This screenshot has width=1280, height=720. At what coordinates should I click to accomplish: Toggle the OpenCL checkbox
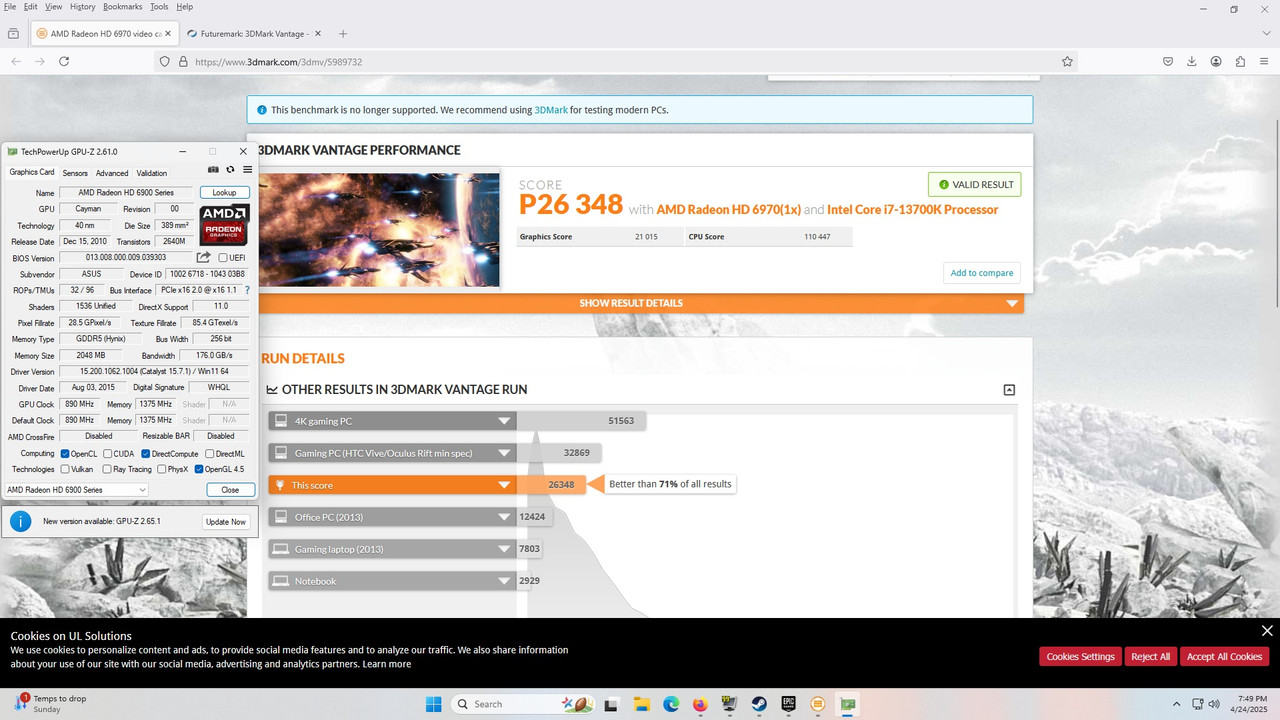point(65,454)
